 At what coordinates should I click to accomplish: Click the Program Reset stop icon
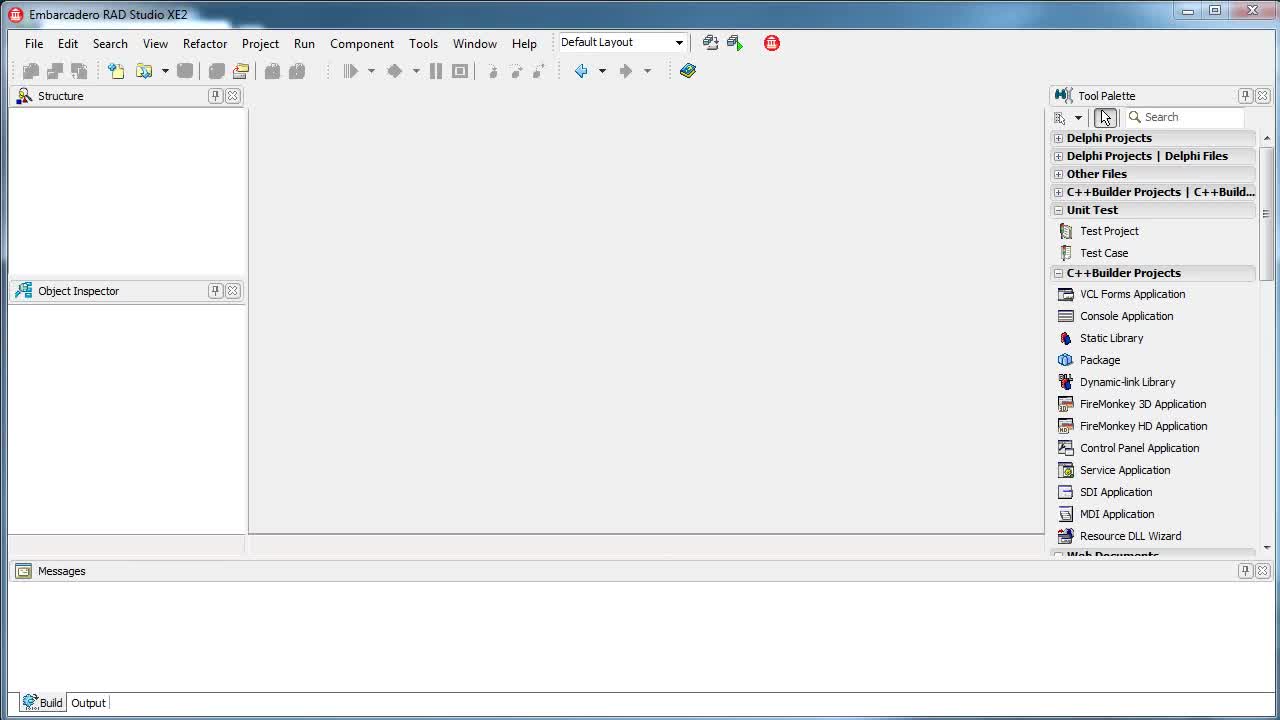coord(460,71)
